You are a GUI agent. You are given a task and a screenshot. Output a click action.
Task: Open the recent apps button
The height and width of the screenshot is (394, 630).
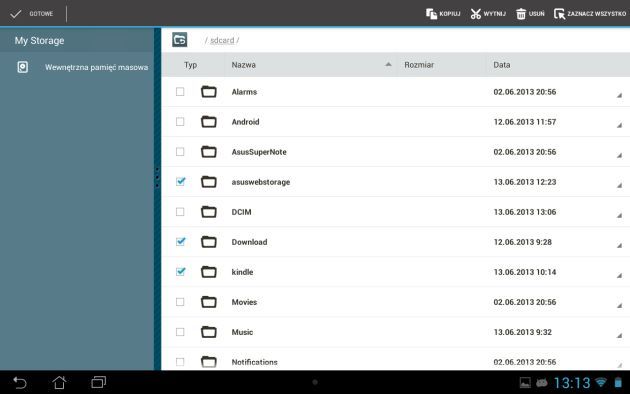(98, 382)
